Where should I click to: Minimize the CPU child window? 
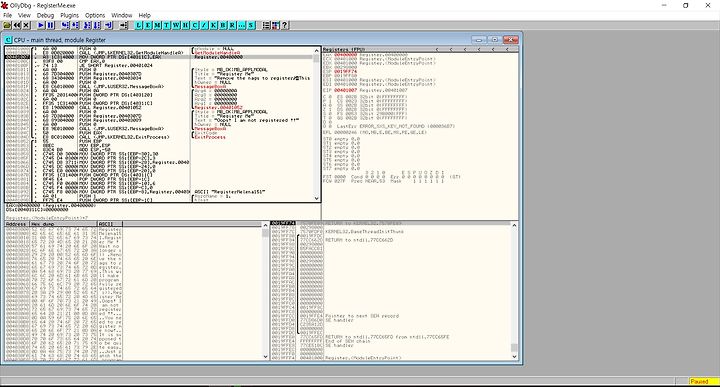(478, 40)
